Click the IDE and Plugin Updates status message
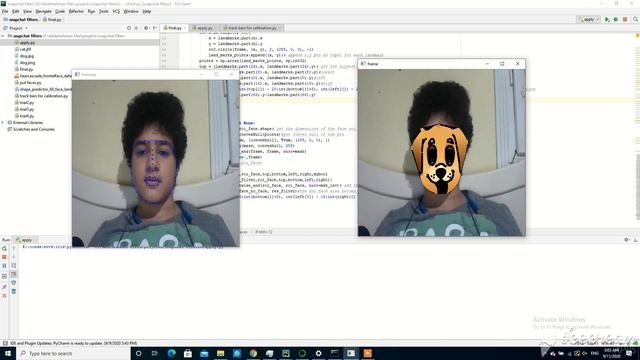Viewport: 640px width, 360px height. 73,343
